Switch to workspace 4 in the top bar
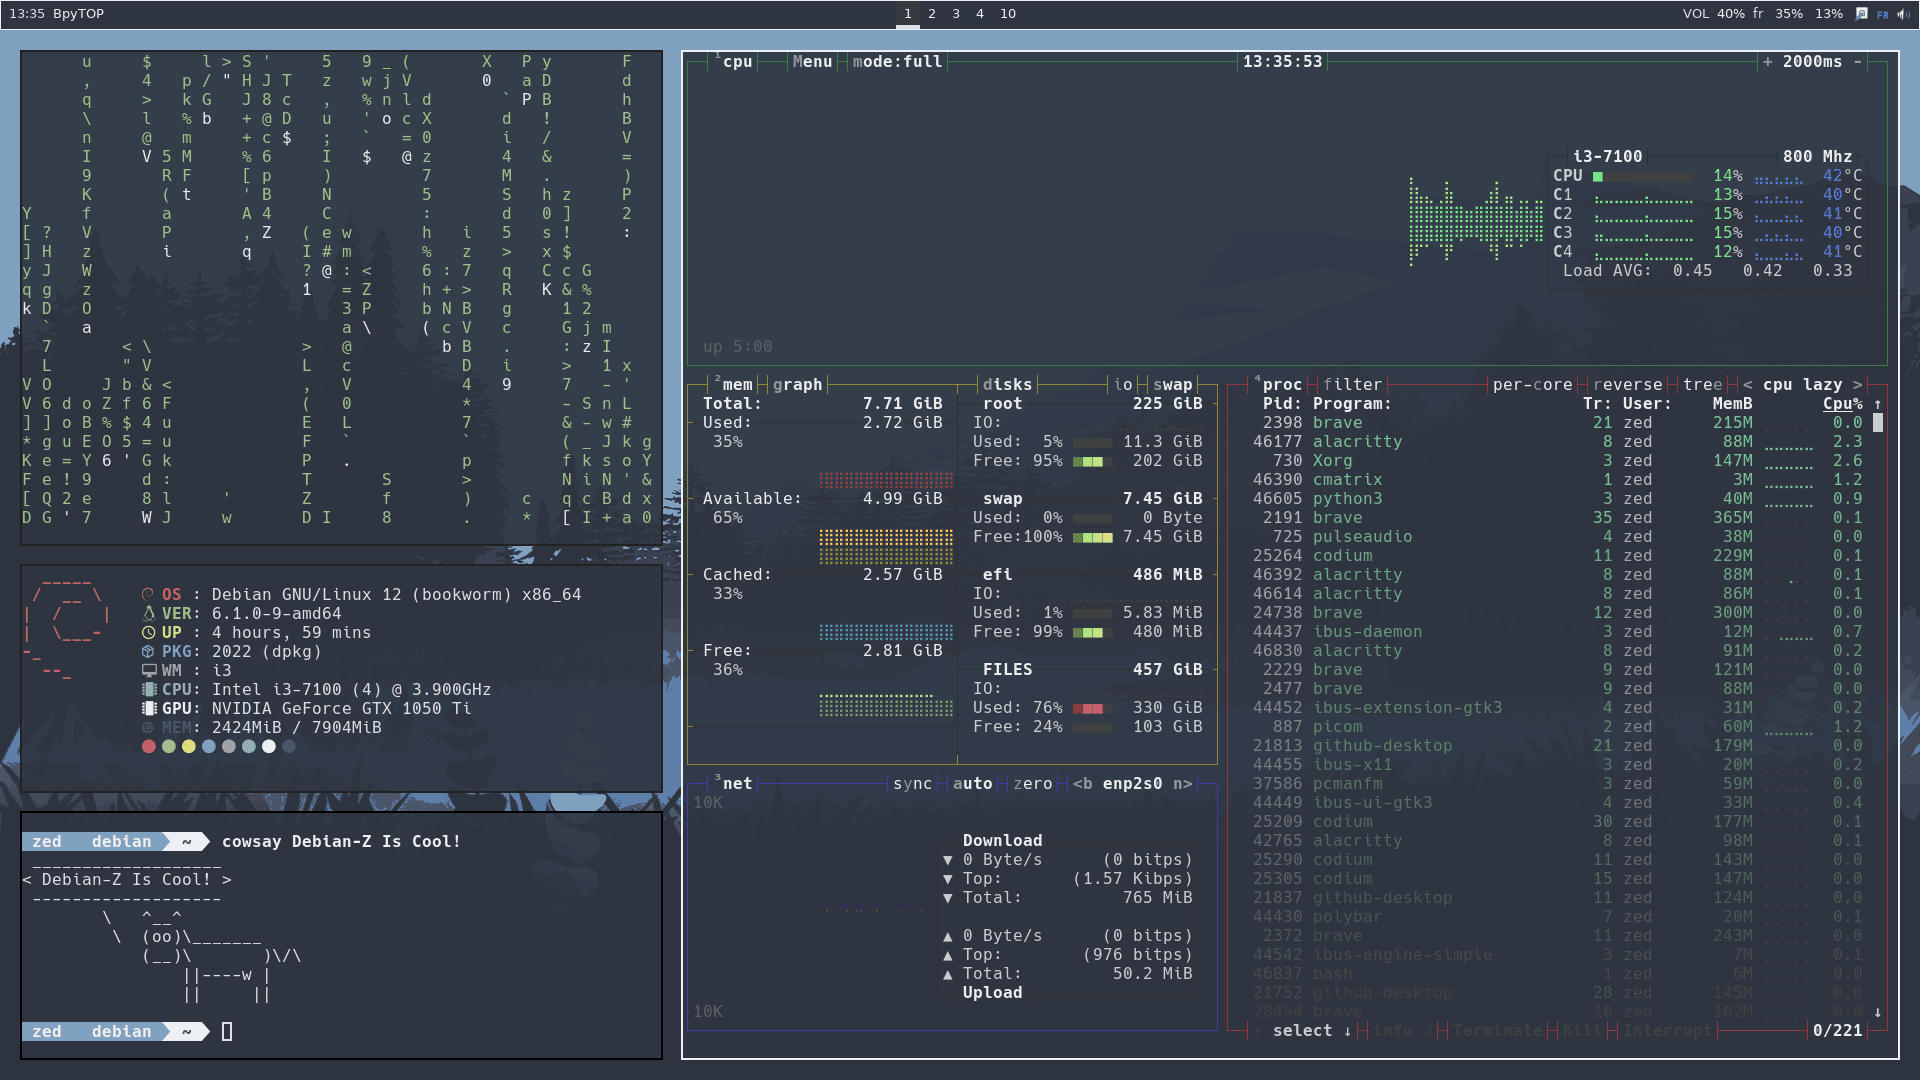The width and height of the screenshot is (1920, 1080). (x=978, y=13)
